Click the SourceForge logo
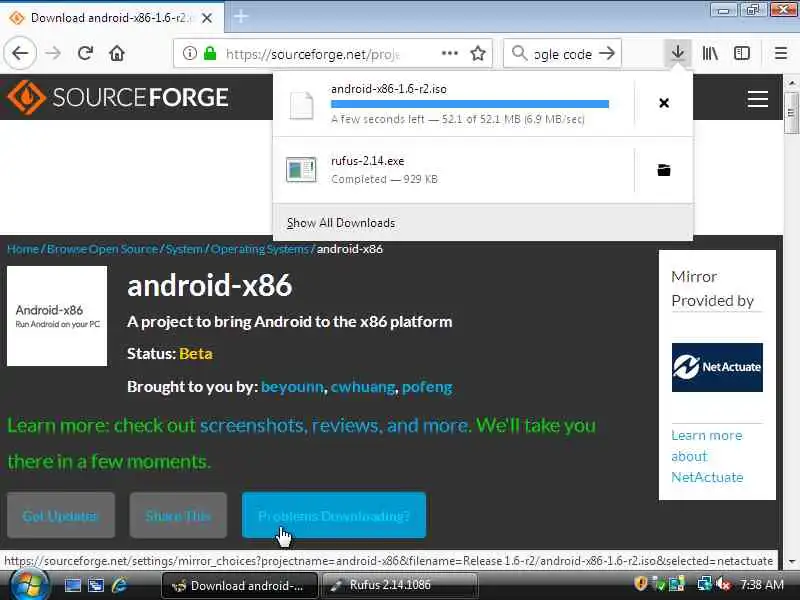 pos(118,97)
